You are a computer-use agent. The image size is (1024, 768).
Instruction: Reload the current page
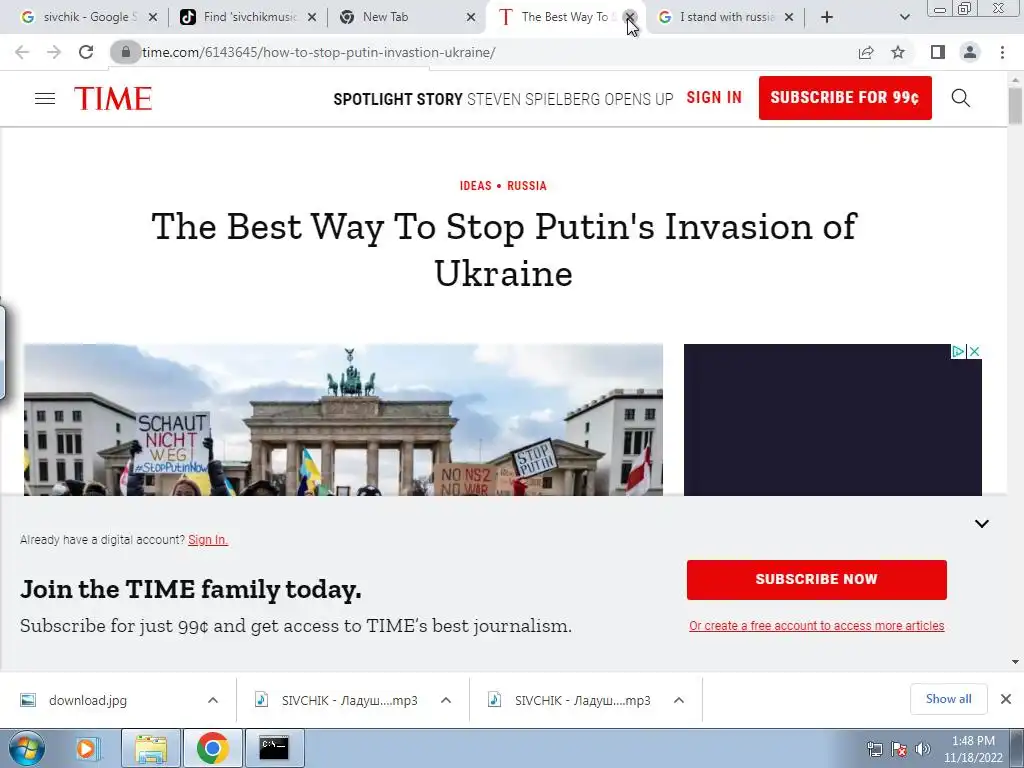86,52
